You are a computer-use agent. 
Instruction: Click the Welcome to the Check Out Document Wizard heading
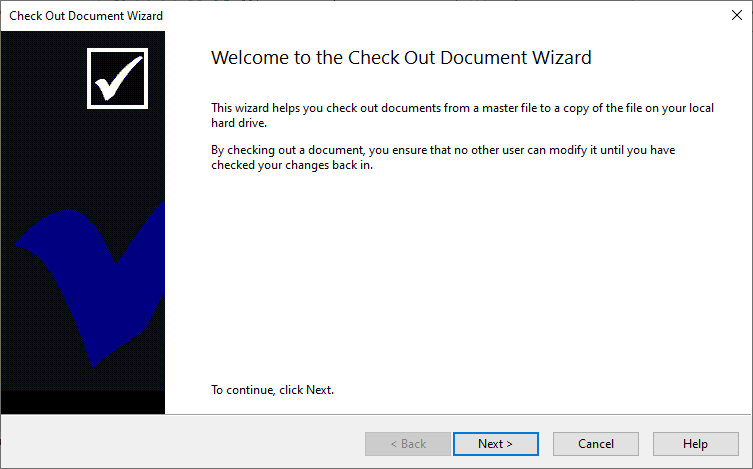point(401,58)
